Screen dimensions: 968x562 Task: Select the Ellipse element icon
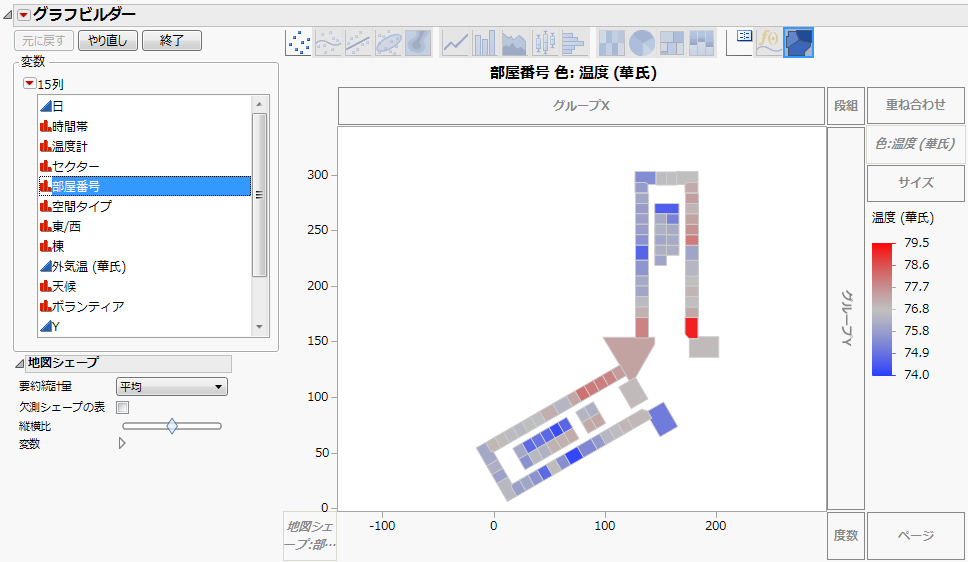point(388,43)
